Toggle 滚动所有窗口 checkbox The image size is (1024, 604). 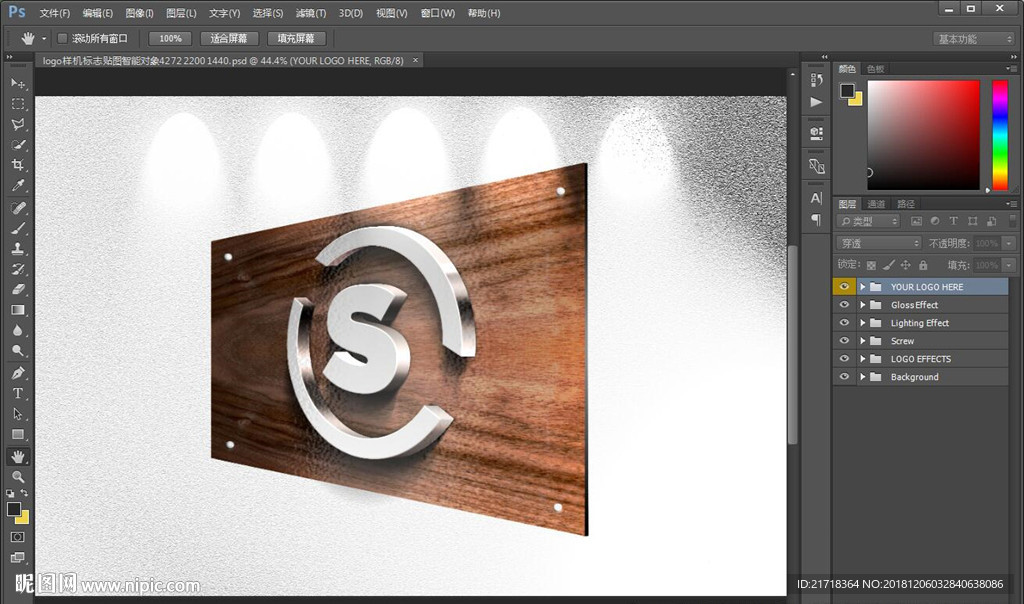pyautogui.click(x=63, y=39)
